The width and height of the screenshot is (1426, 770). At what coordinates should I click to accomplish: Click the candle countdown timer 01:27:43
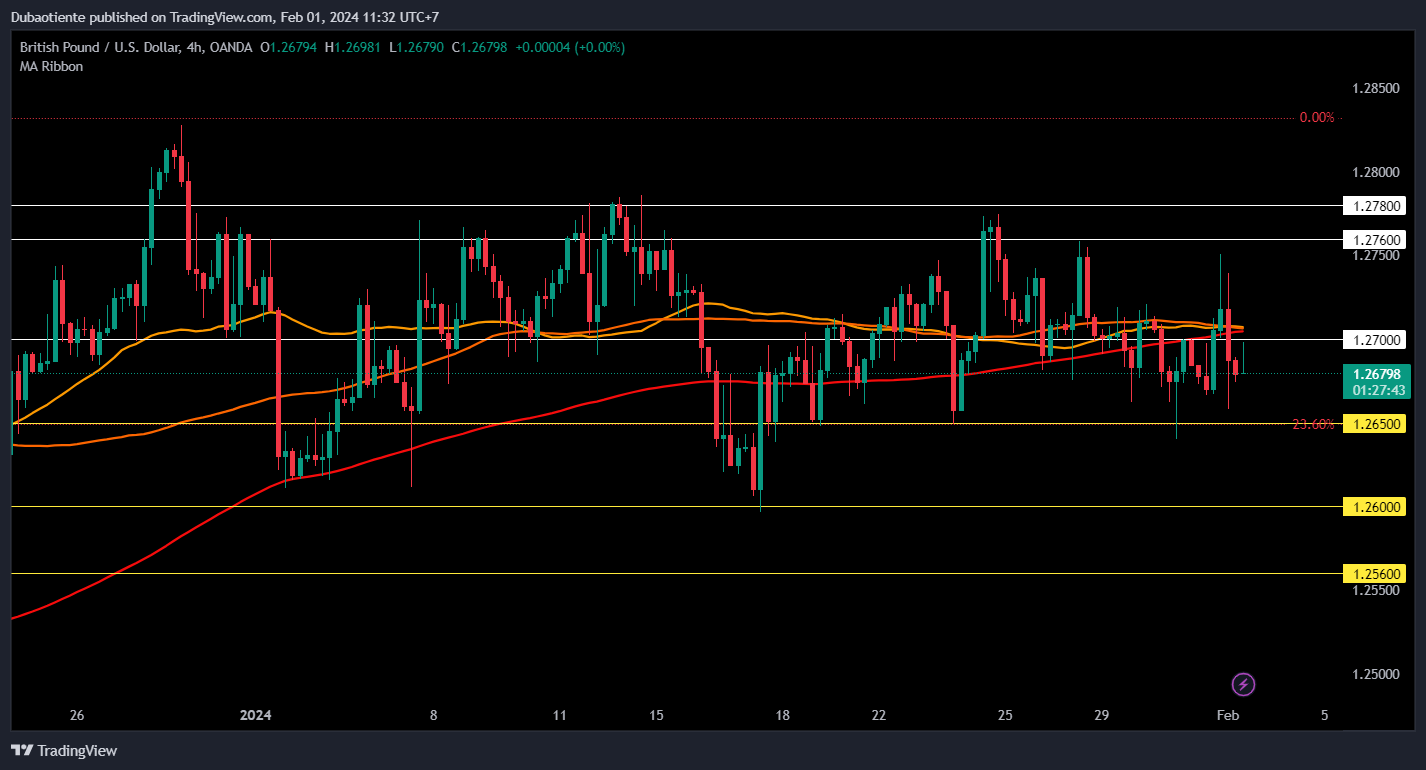tap(1377, 390)
